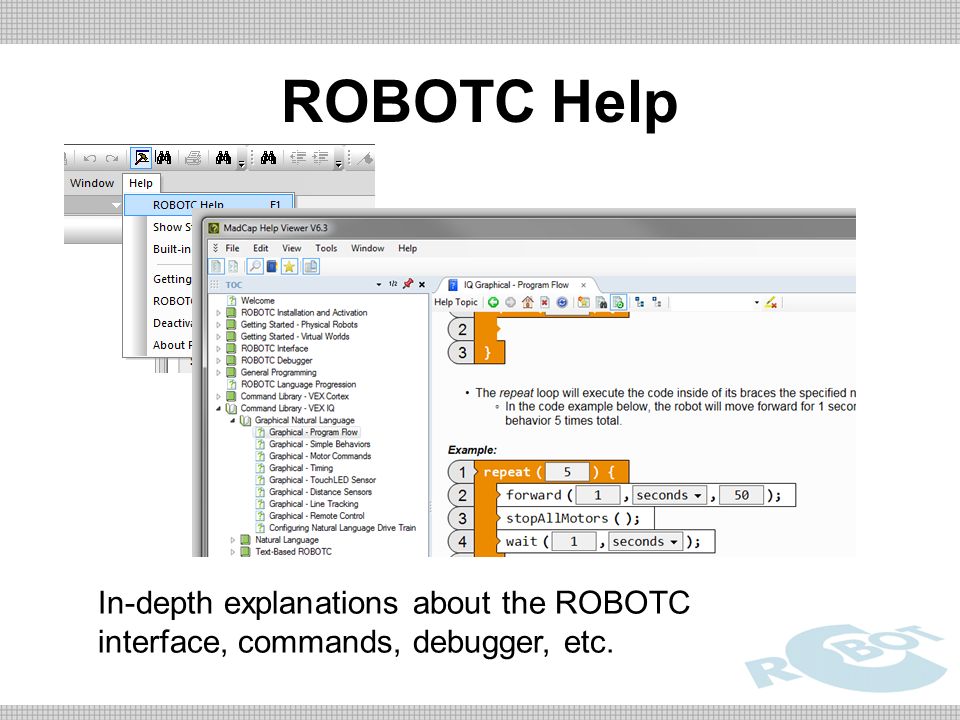Viewport: 960px width, 720px height.
Task: Collapse the Graphical Natural Language node
Action: click(x=233, y=421)
